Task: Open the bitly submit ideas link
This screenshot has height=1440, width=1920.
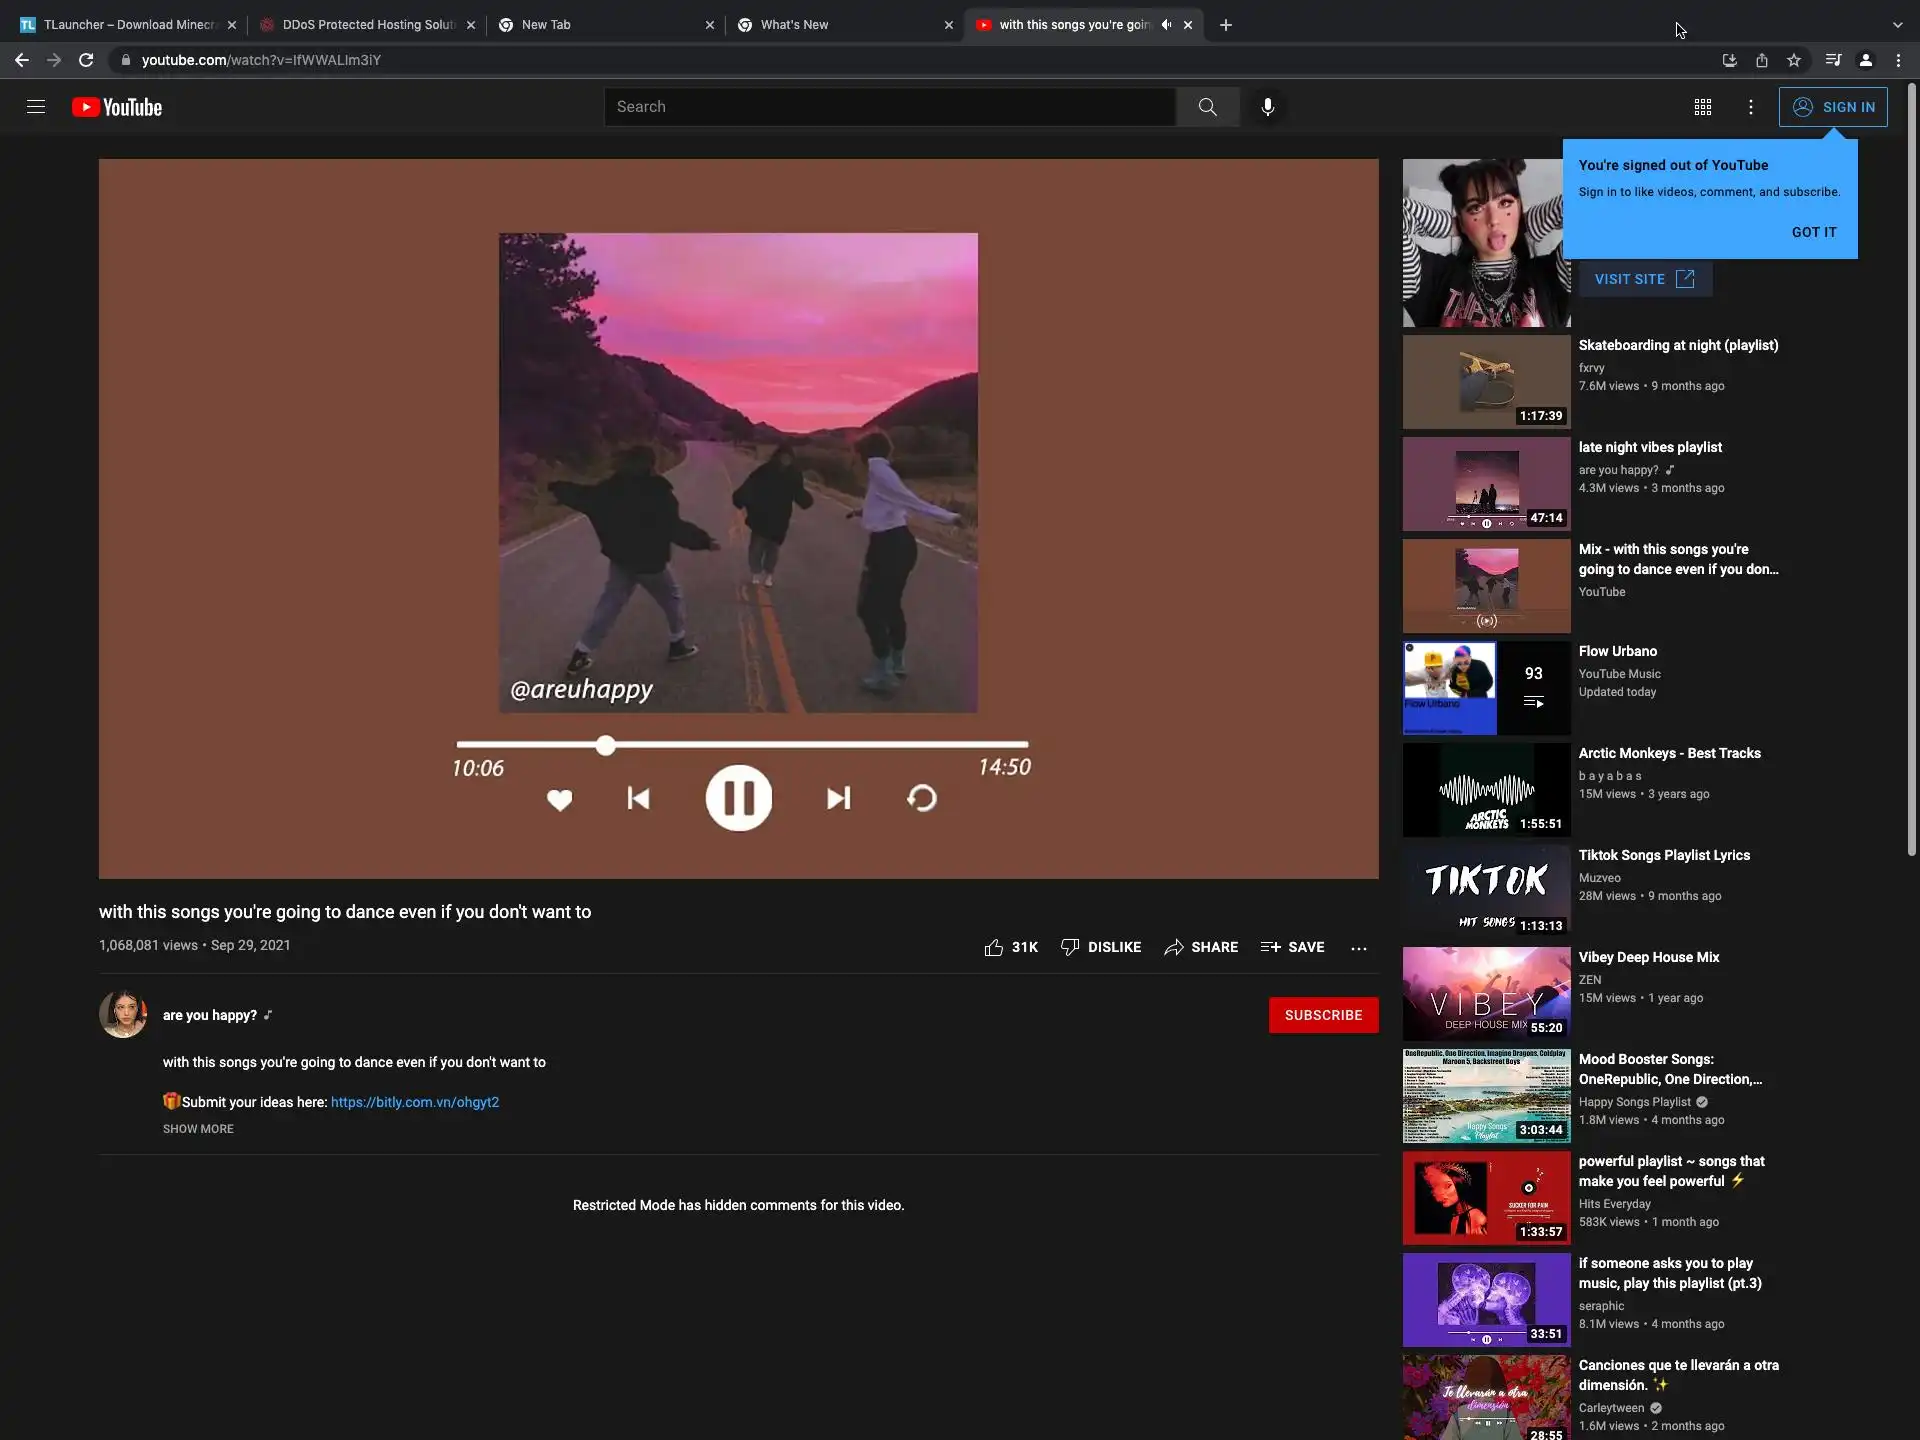Action: 414,1102
